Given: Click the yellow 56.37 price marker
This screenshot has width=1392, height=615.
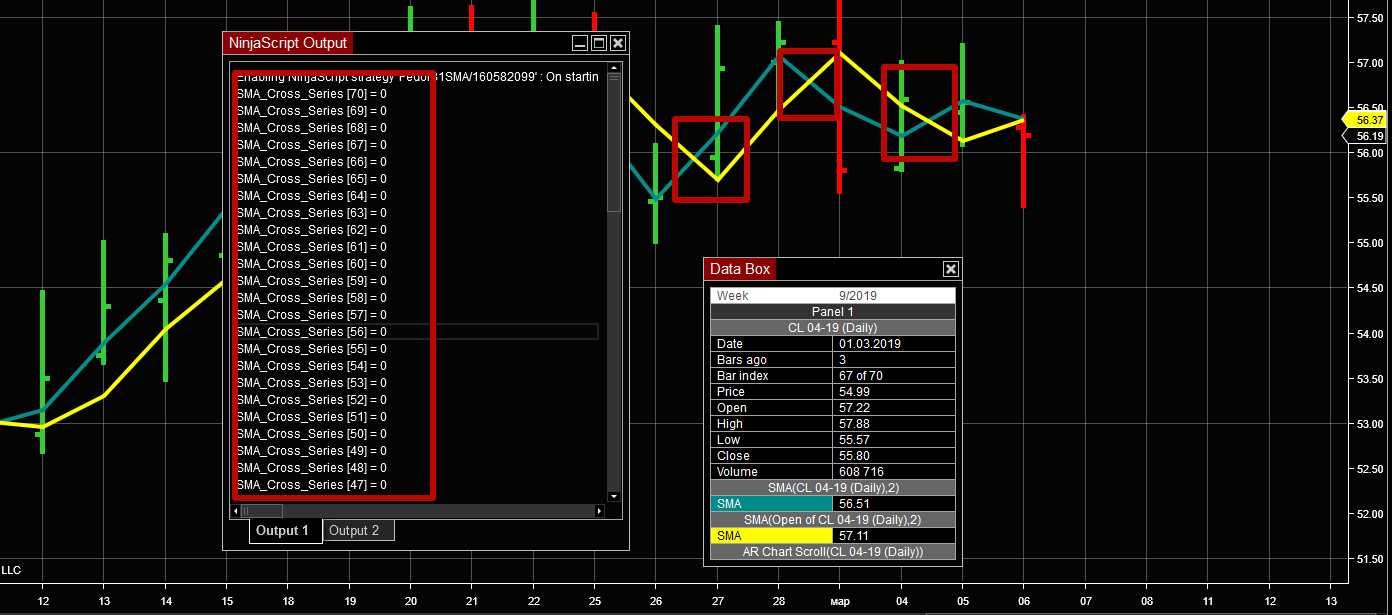Looking at the screenshot, I should click(x=1366, y=120).
